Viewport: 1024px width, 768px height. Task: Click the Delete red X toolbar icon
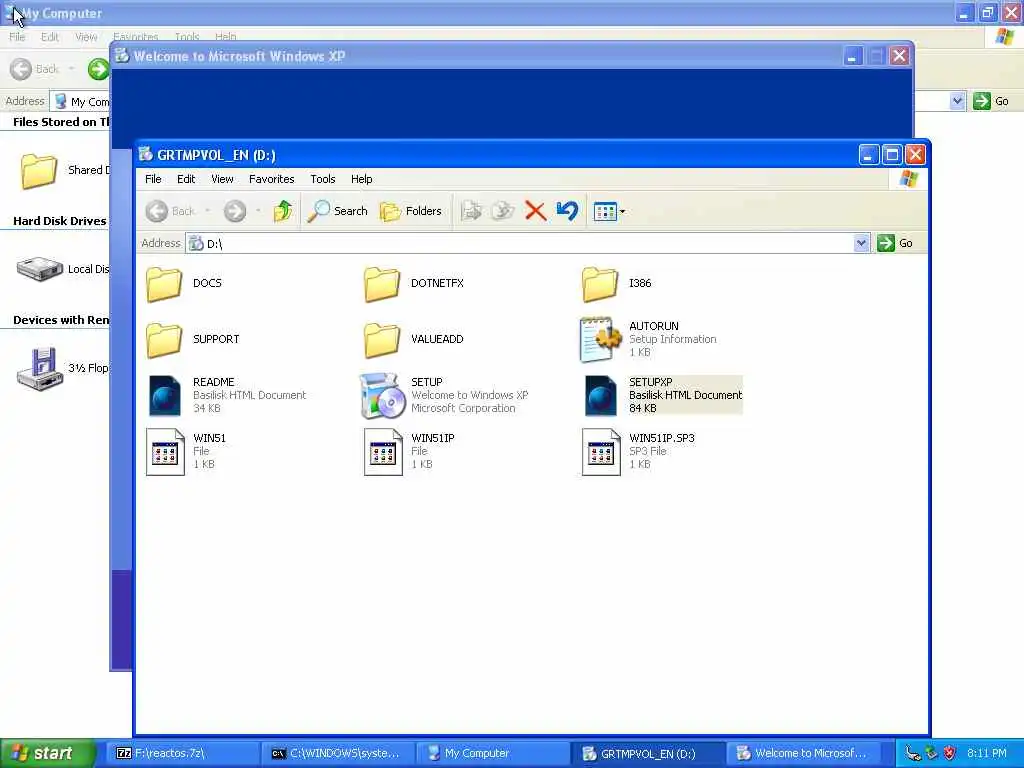click(x=536, y=211)
